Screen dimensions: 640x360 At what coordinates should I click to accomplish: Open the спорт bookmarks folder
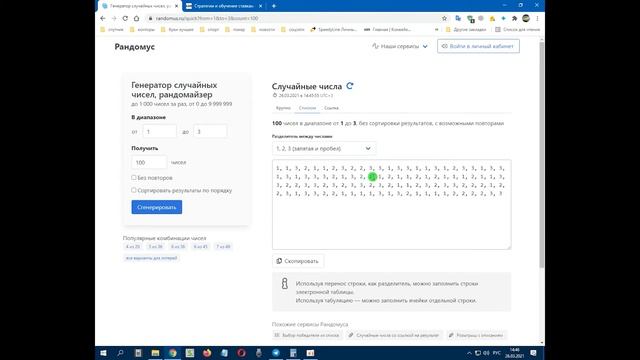(210, 29)
